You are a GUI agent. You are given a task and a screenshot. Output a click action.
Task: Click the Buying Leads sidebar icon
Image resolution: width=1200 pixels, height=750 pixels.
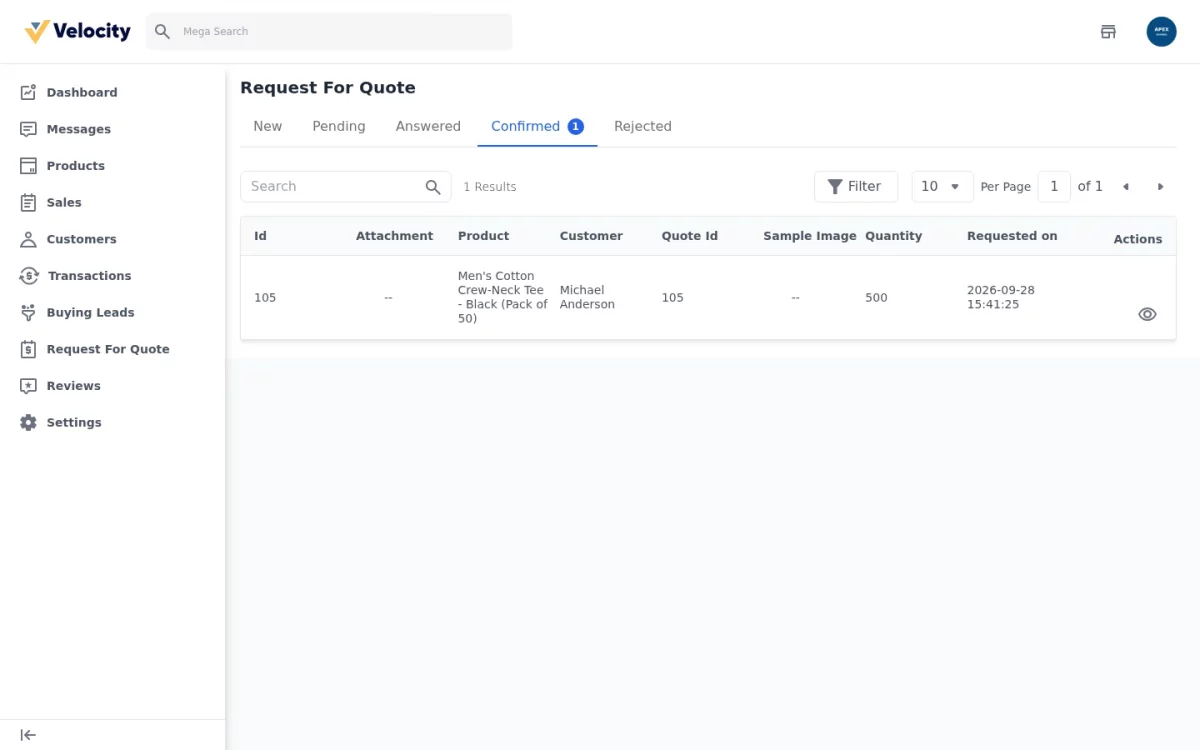click(28, 312)
